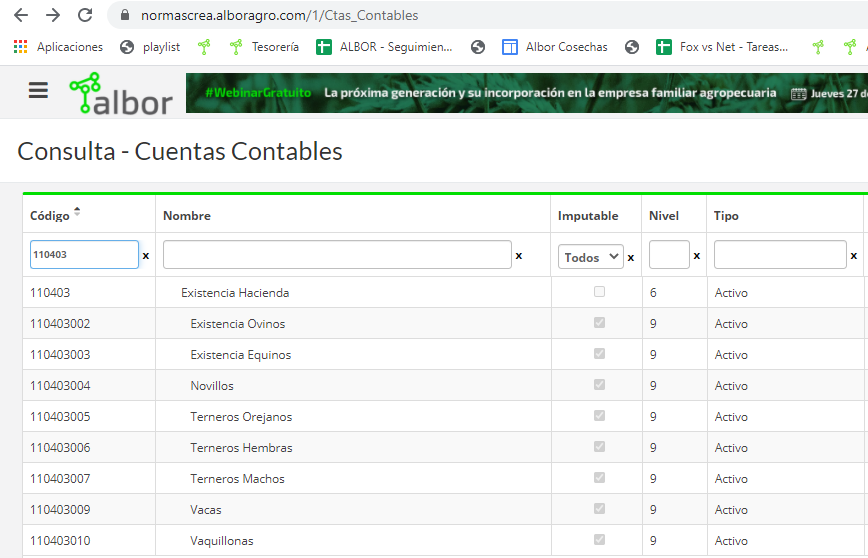Toggle Imputable checkbox for Terneros Orejanos

[599, 416]
